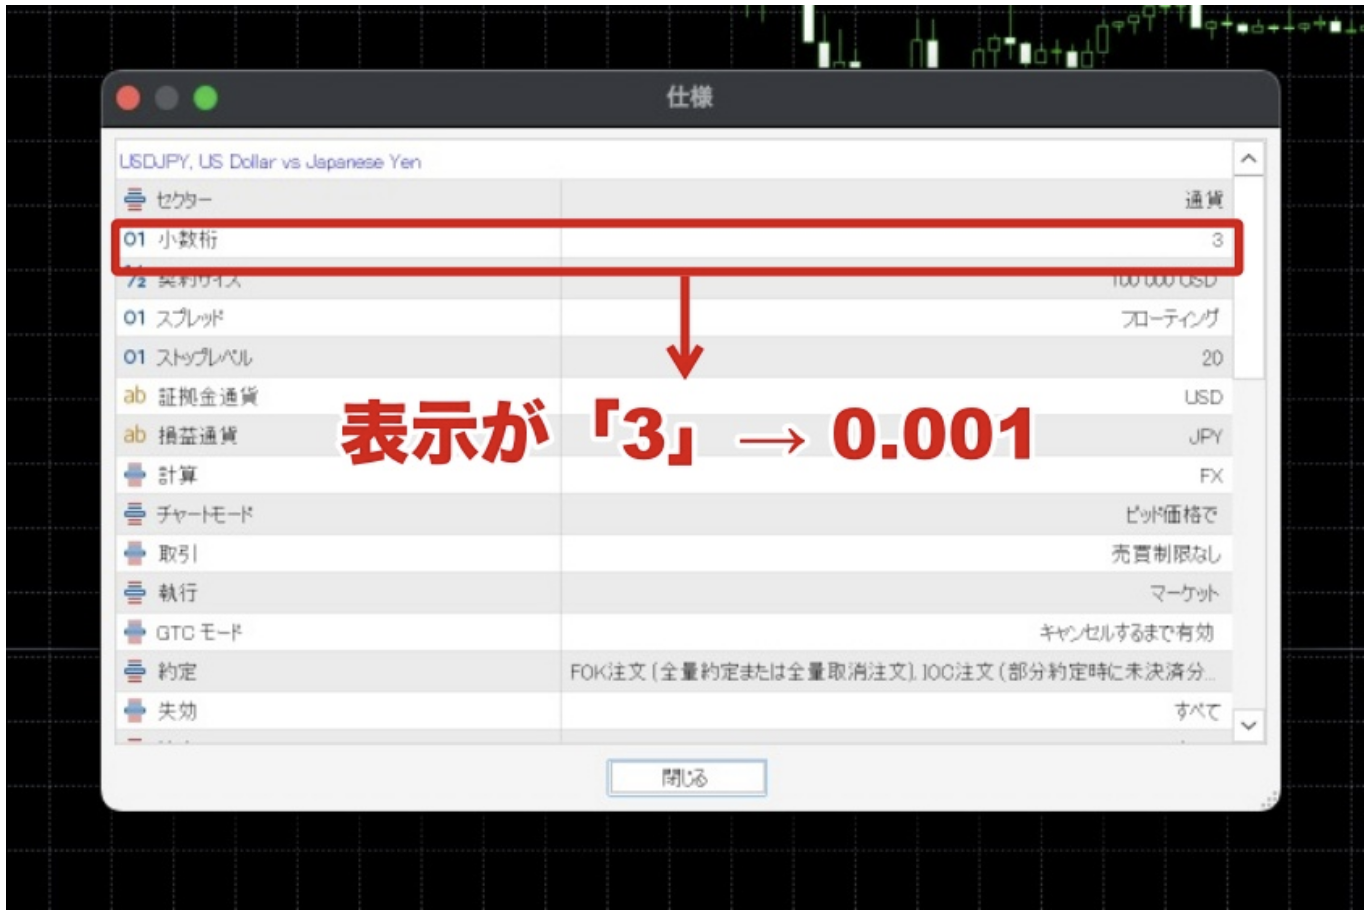The width and height of the screenshot is (1372, 920).
Task: Click the チャートモード row icon
Action: point(135,514)
